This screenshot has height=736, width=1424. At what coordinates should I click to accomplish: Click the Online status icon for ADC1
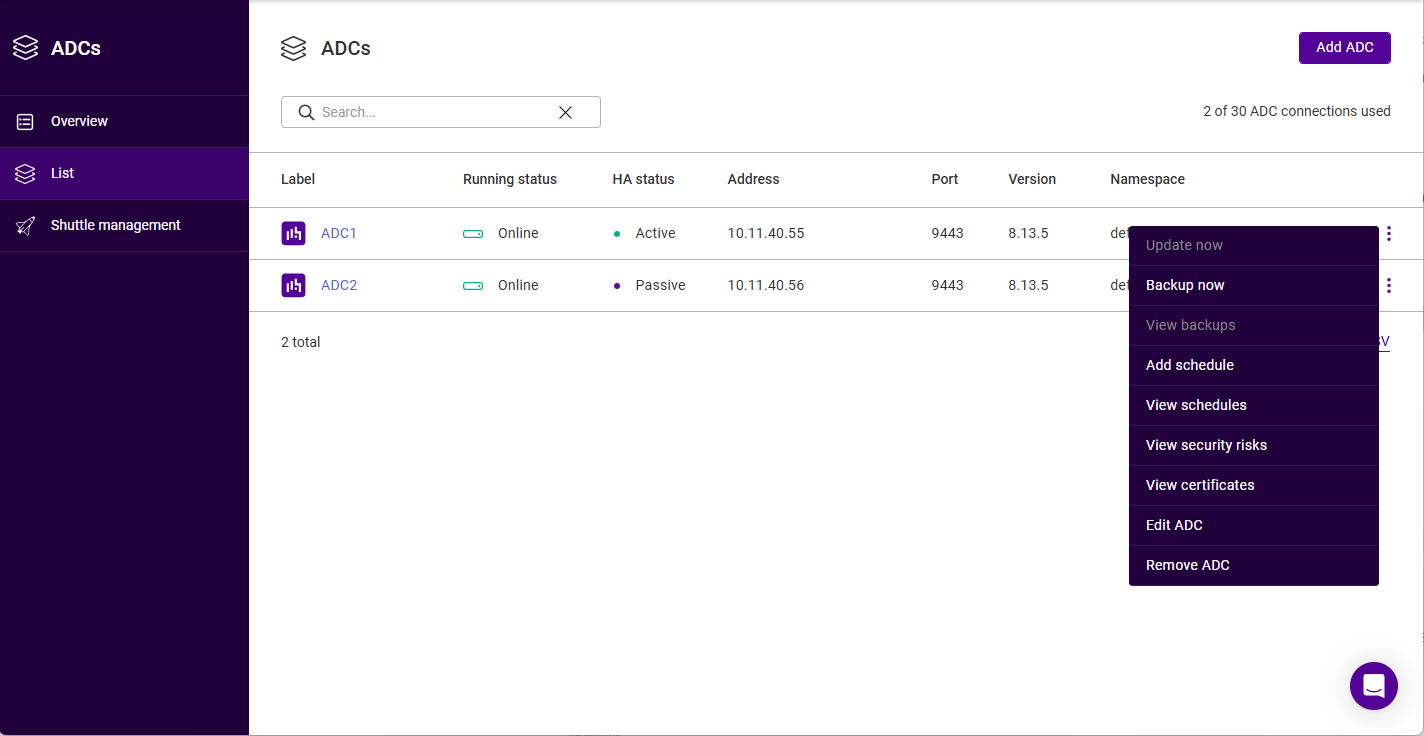(473, 233)
